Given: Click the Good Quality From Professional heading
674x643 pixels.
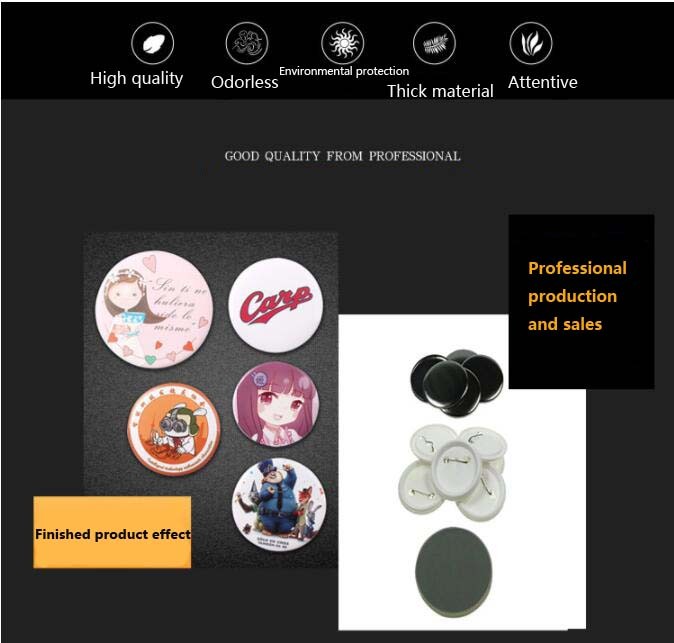Looking at the screenshot, I should (x=343, y=156).
